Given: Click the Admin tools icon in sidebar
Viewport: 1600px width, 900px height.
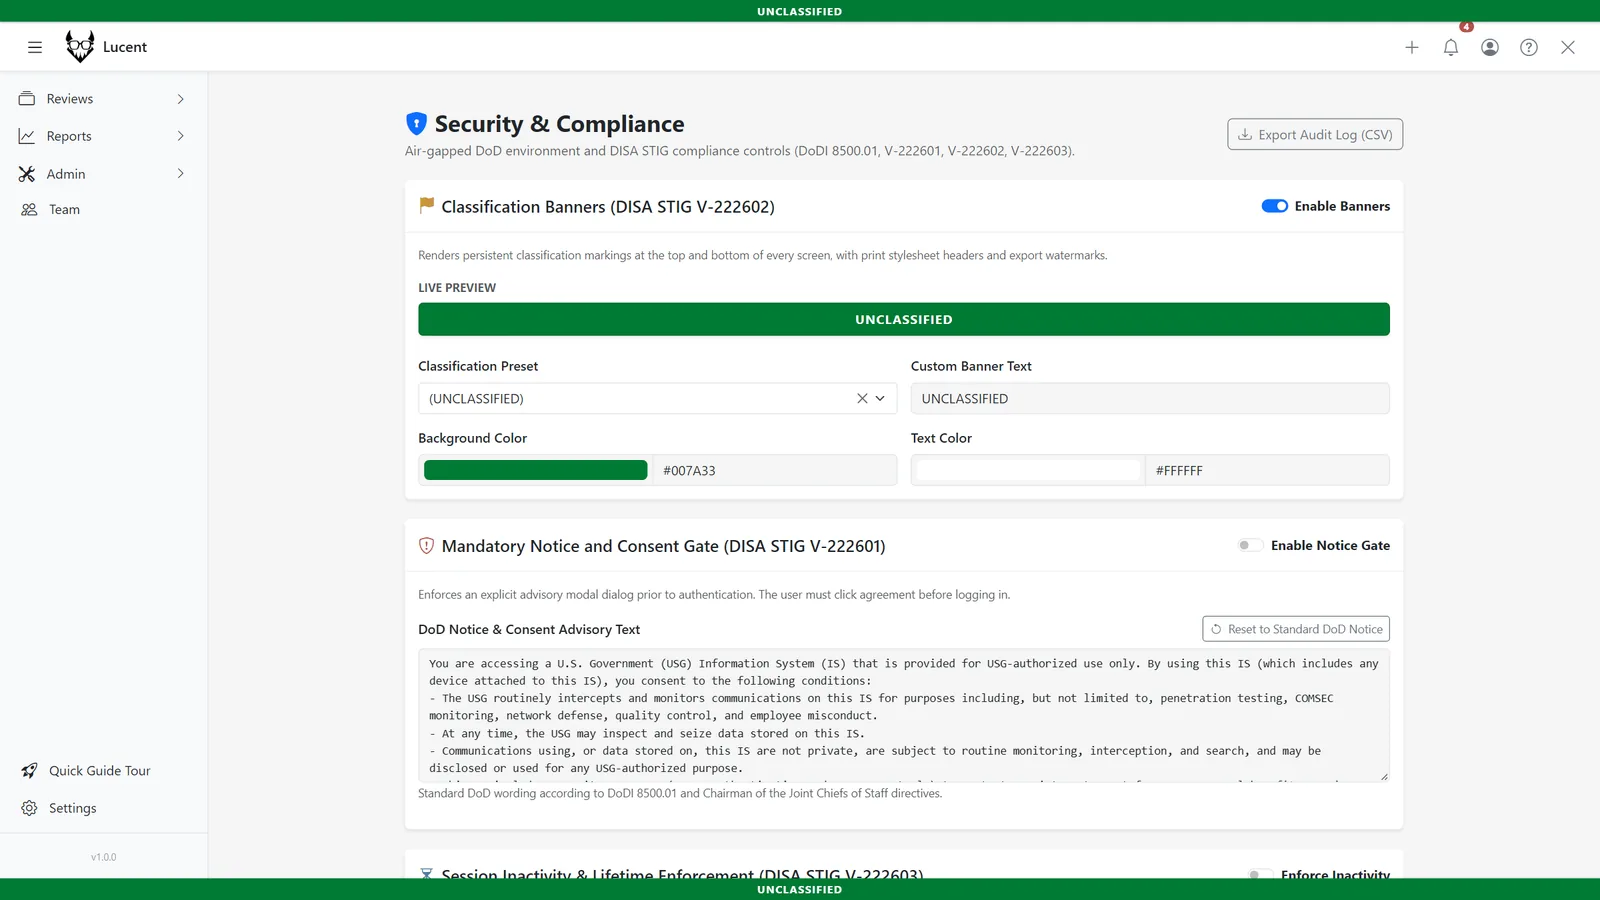Looking at the screenshot, I should [x=27, y=174].
